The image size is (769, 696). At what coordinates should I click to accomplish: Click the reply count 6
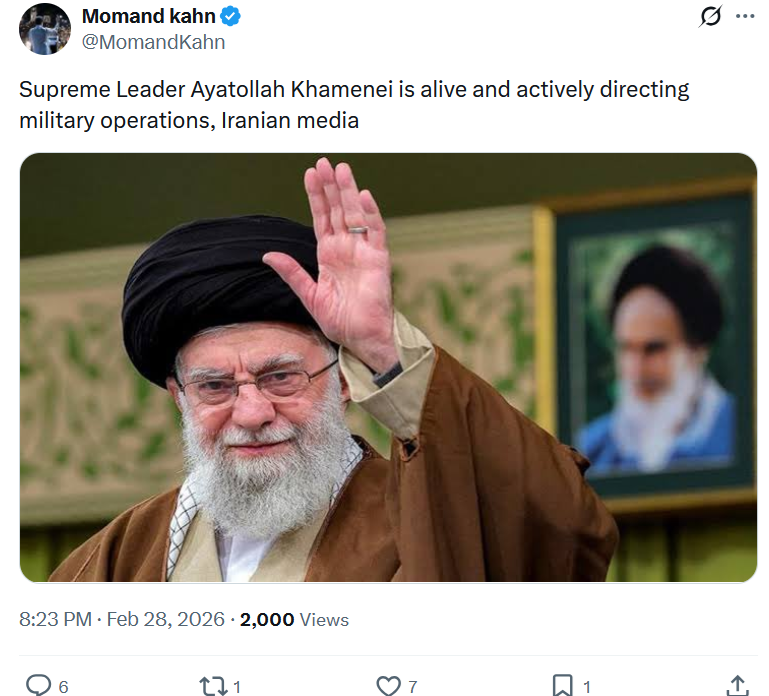63,687
